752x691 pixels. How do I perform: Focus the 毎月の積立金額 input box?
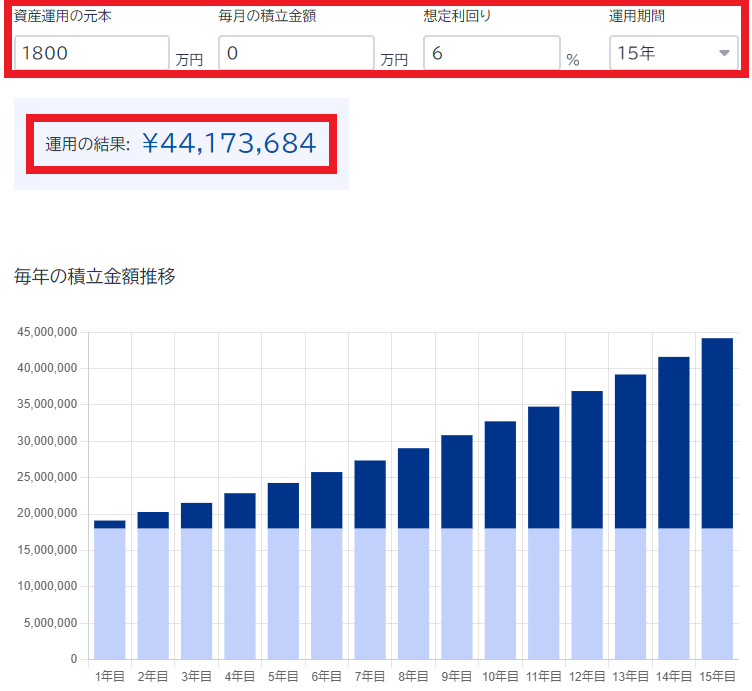tap(296, 53)
